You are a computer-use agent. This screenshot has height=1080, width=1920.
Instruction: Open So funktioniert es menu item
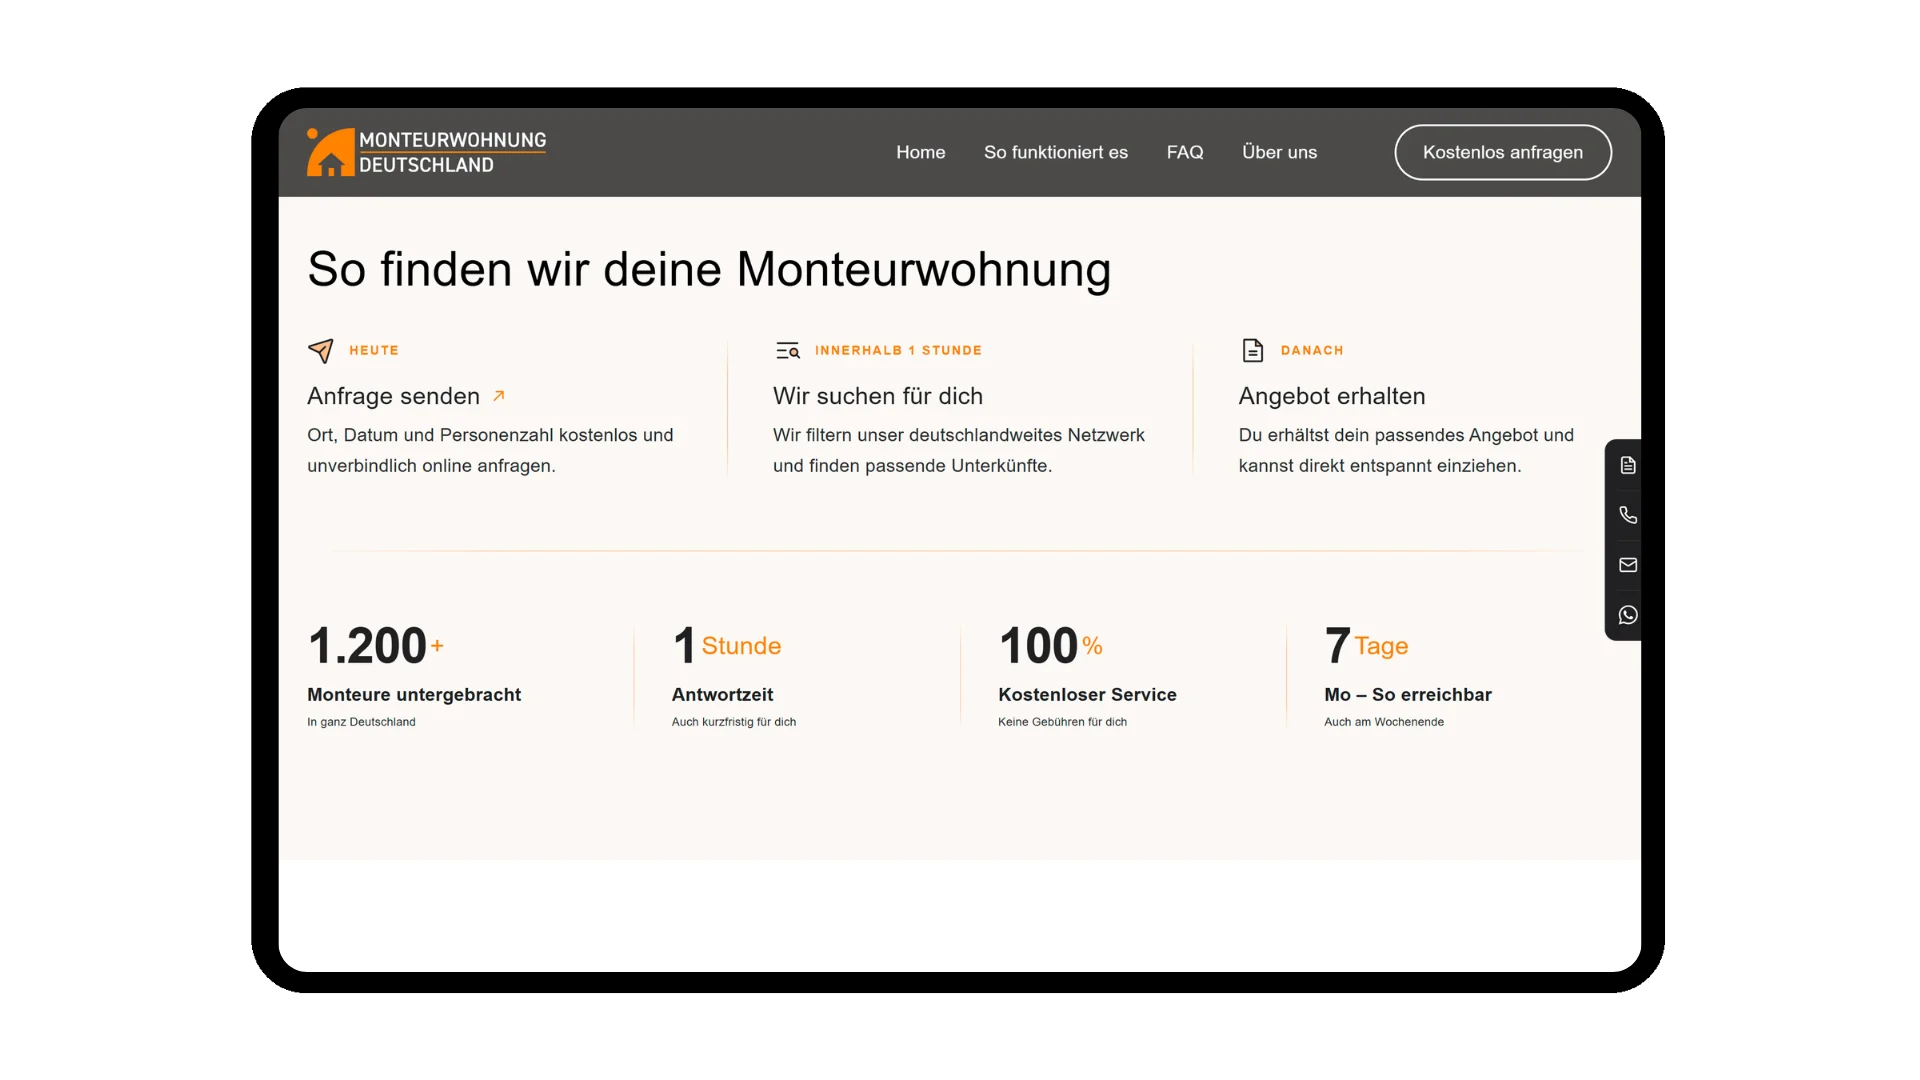[1056, 152]
